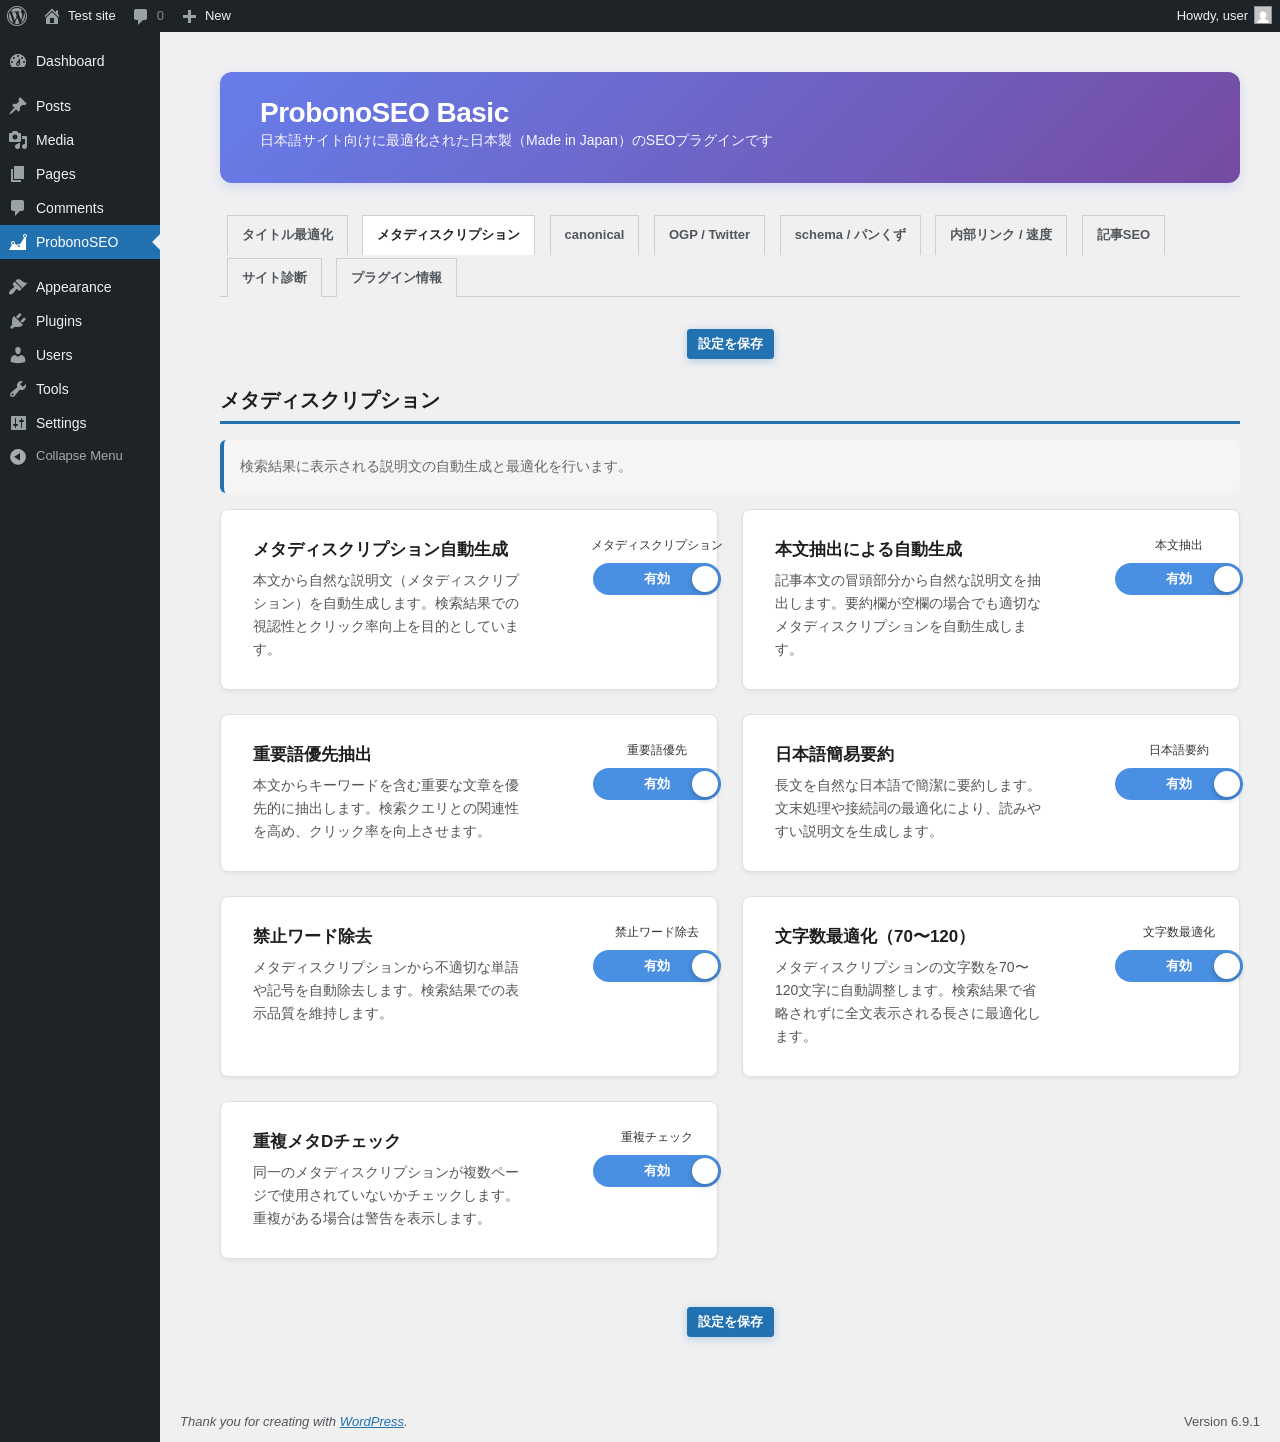This screenshot has height=1442, width=1280.
Task: Click the 禁止ワード除去 card heading
Action: (x=312, y=936)
